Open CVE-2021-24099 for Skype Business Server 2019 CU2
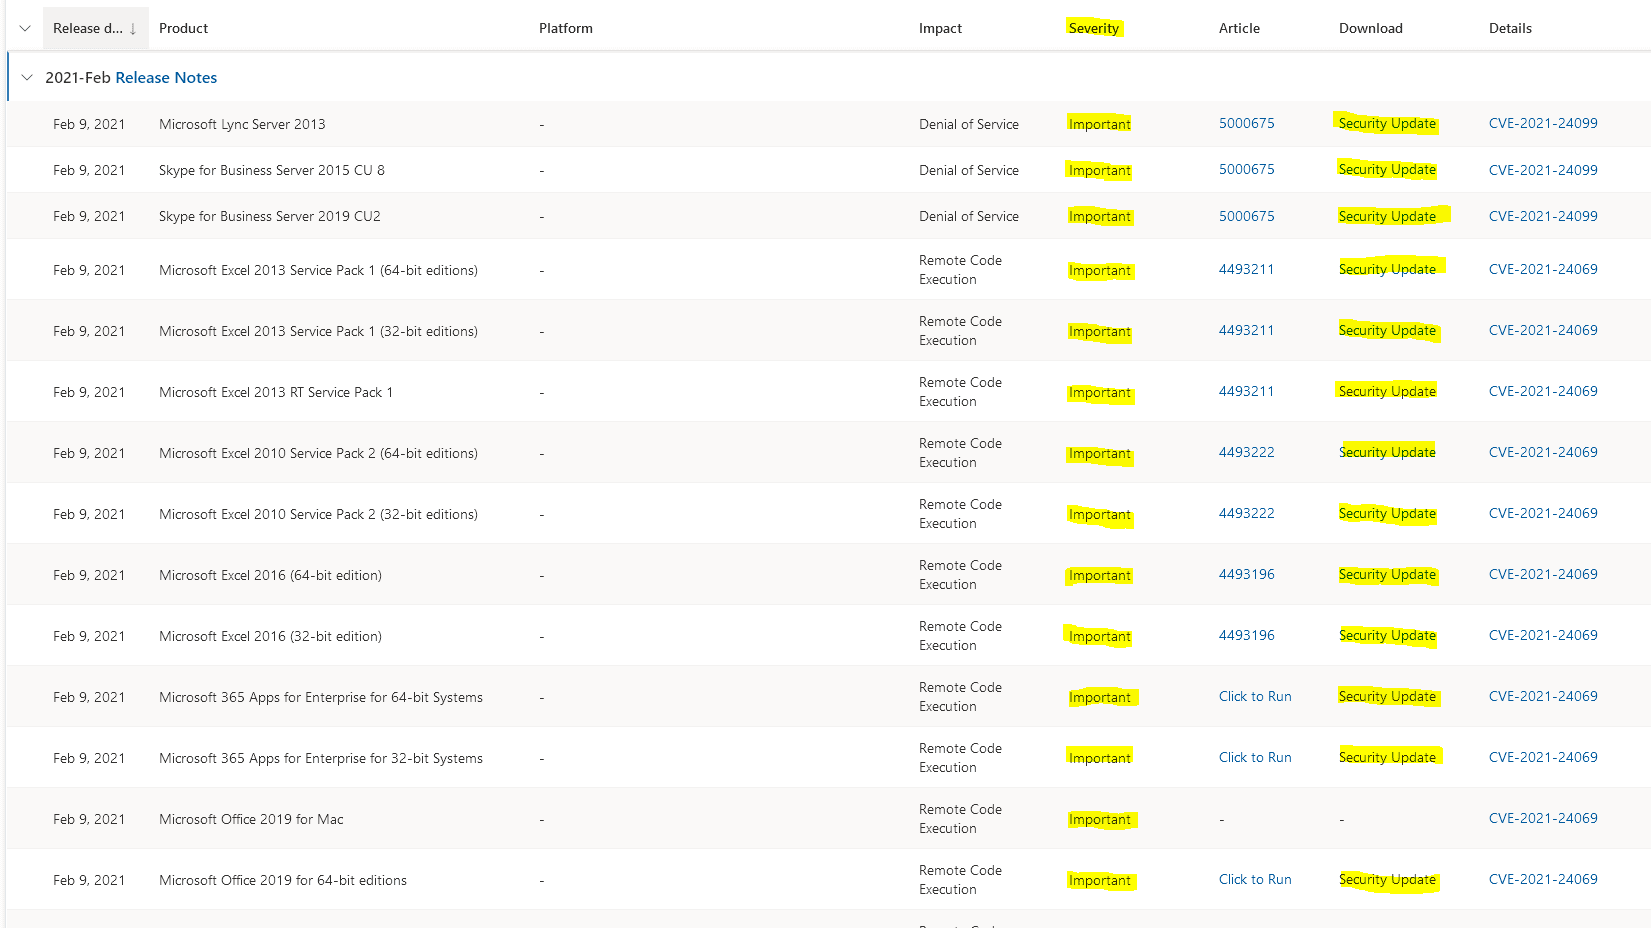The height and width of the screenshot is (928, 1651). pos(1543,217)
